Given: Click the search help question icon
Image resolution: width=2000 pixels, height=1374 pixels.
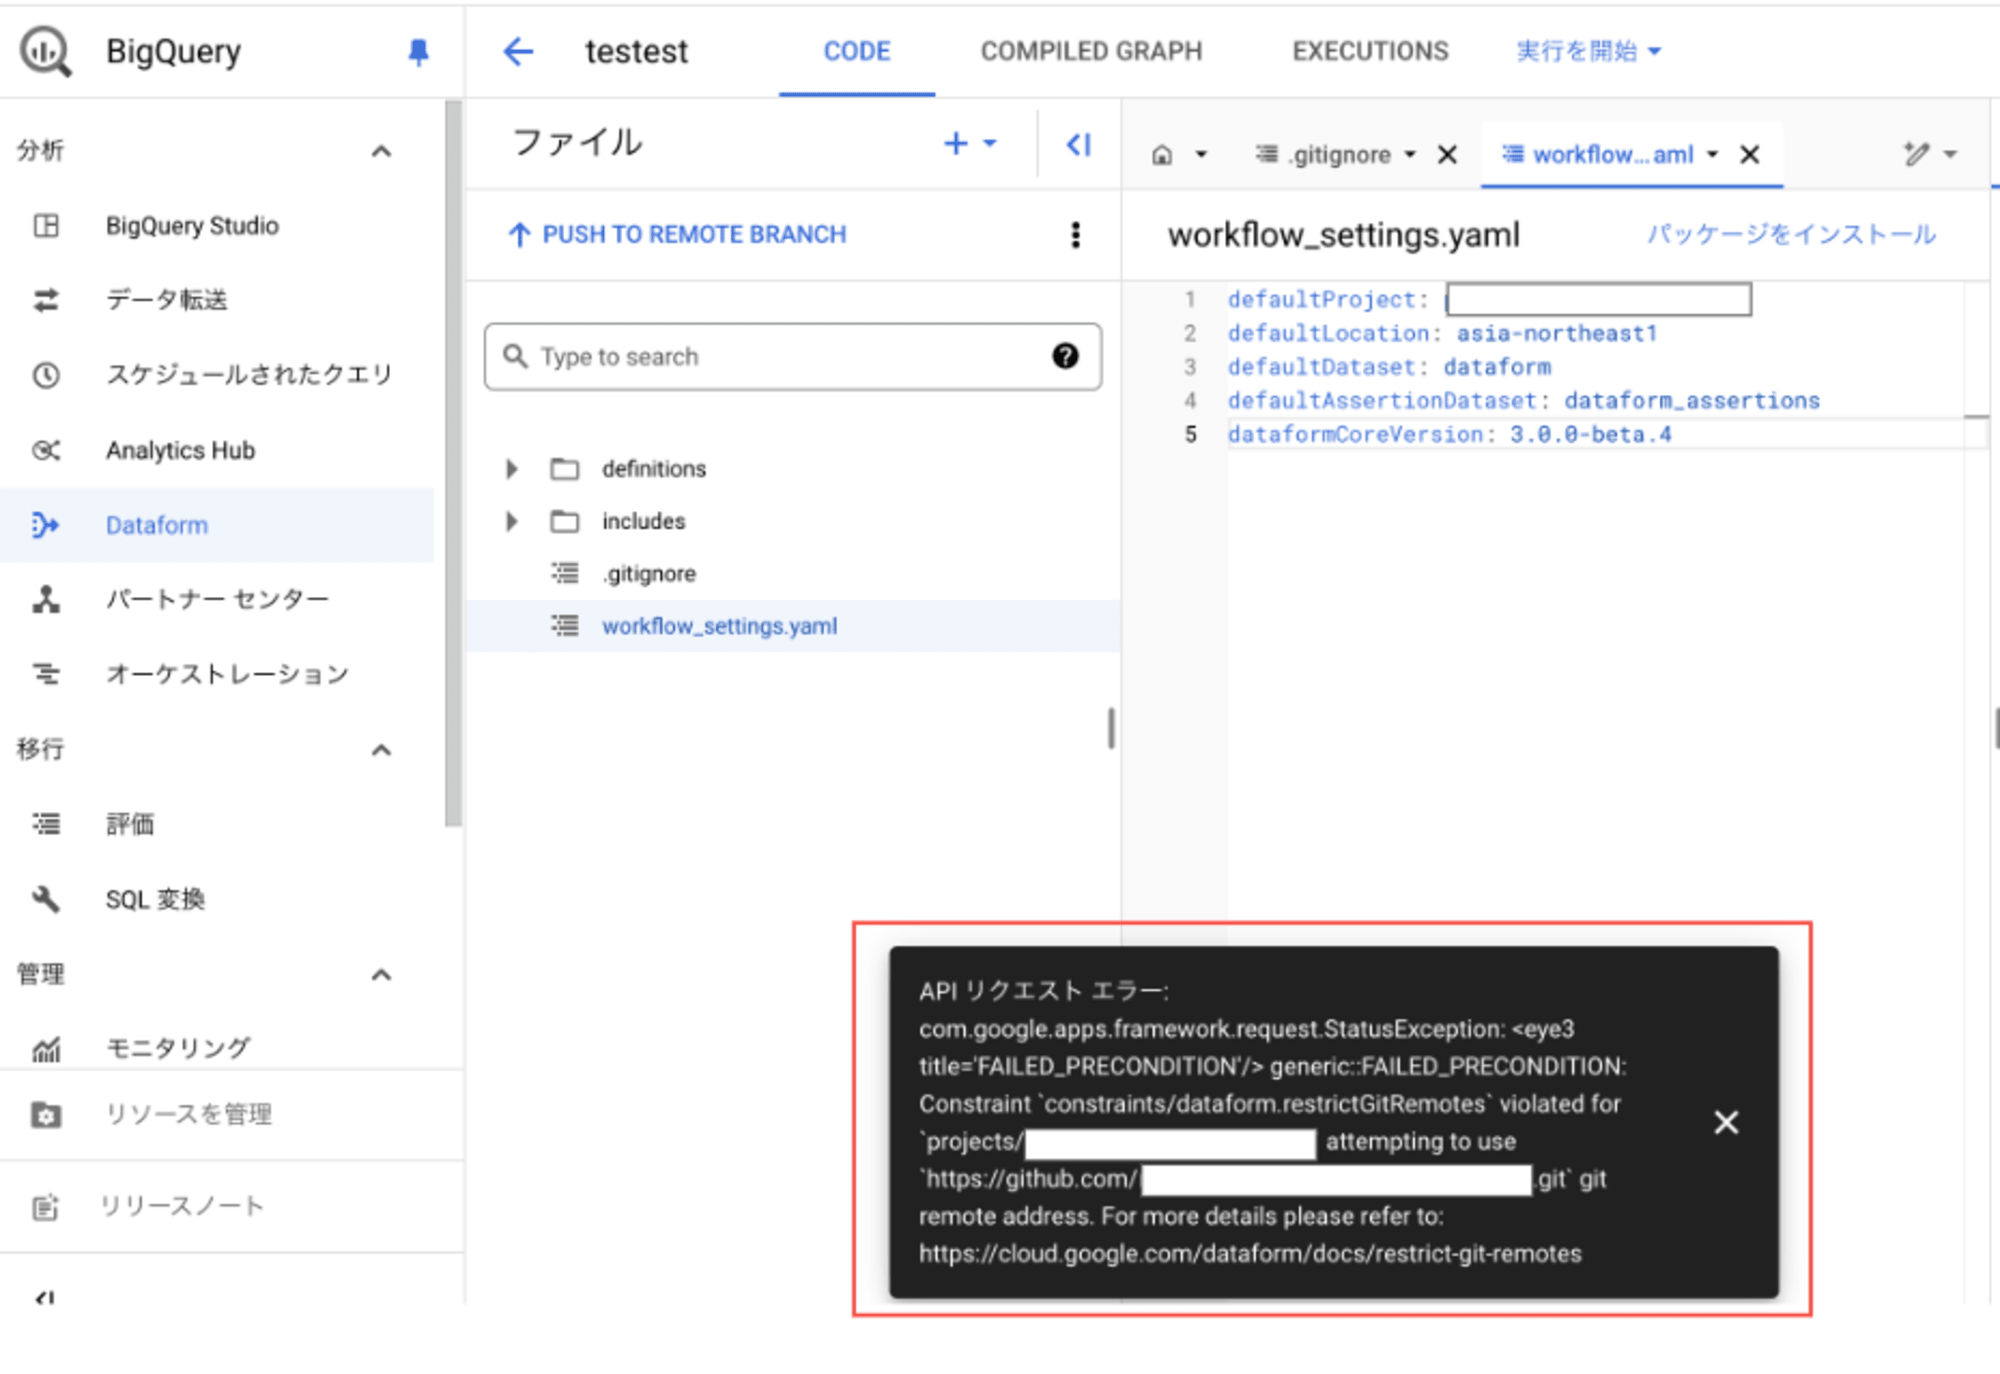Looking at the screenshot, I should 1065,356.
